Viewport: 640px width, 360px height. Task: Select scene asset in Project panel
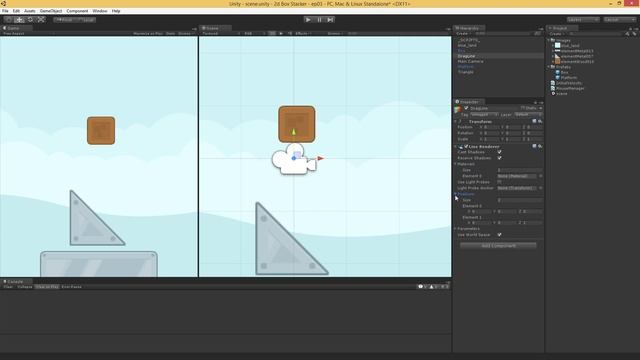click(x=562, y=93)
